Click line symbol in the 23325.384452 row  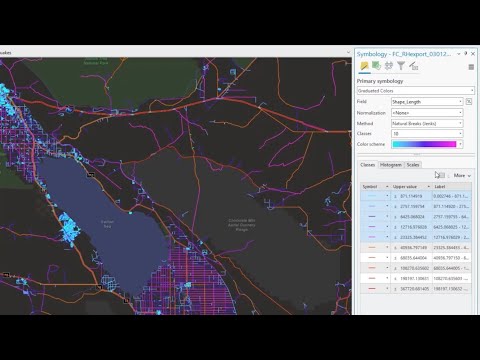point(372,237)
